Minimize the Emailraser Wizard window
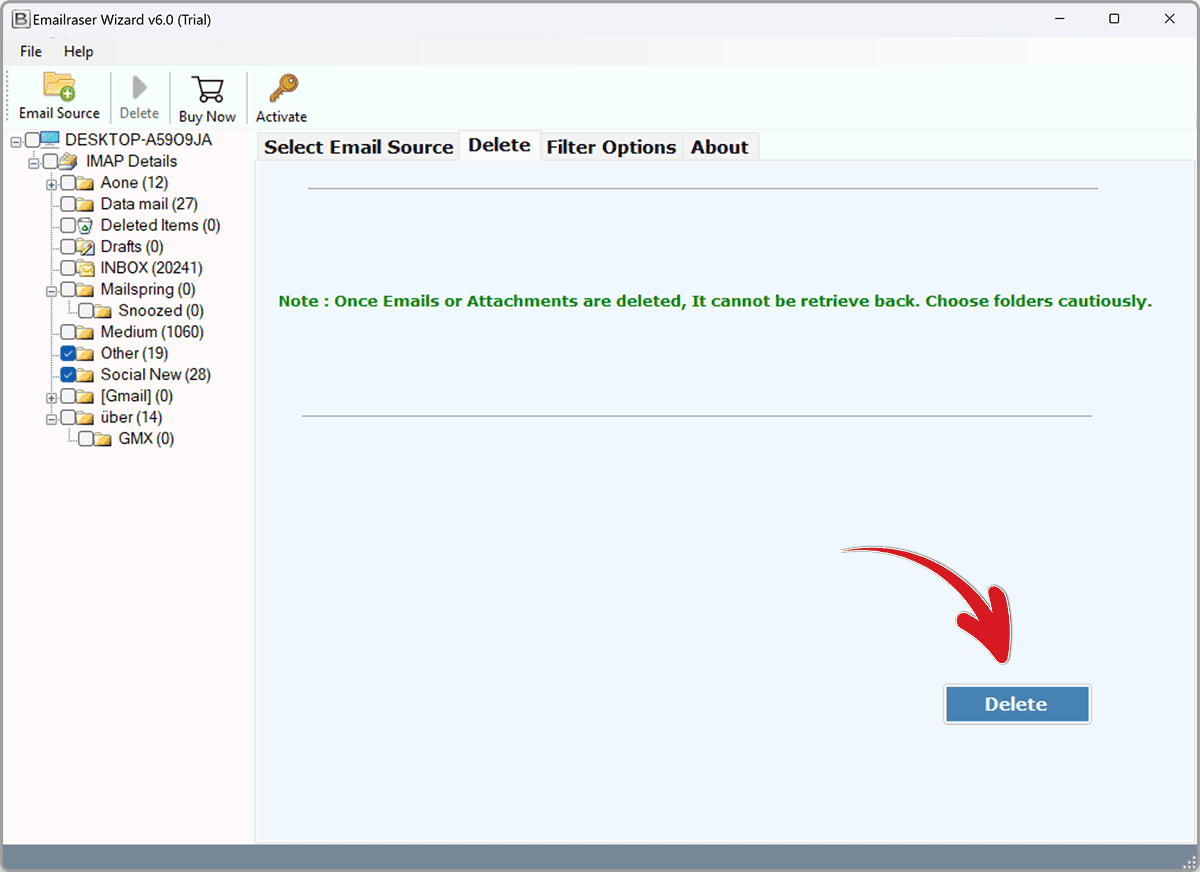The width and height of the screenshot is (1200, 872). pyautogui.click(x=1060, y=19)
